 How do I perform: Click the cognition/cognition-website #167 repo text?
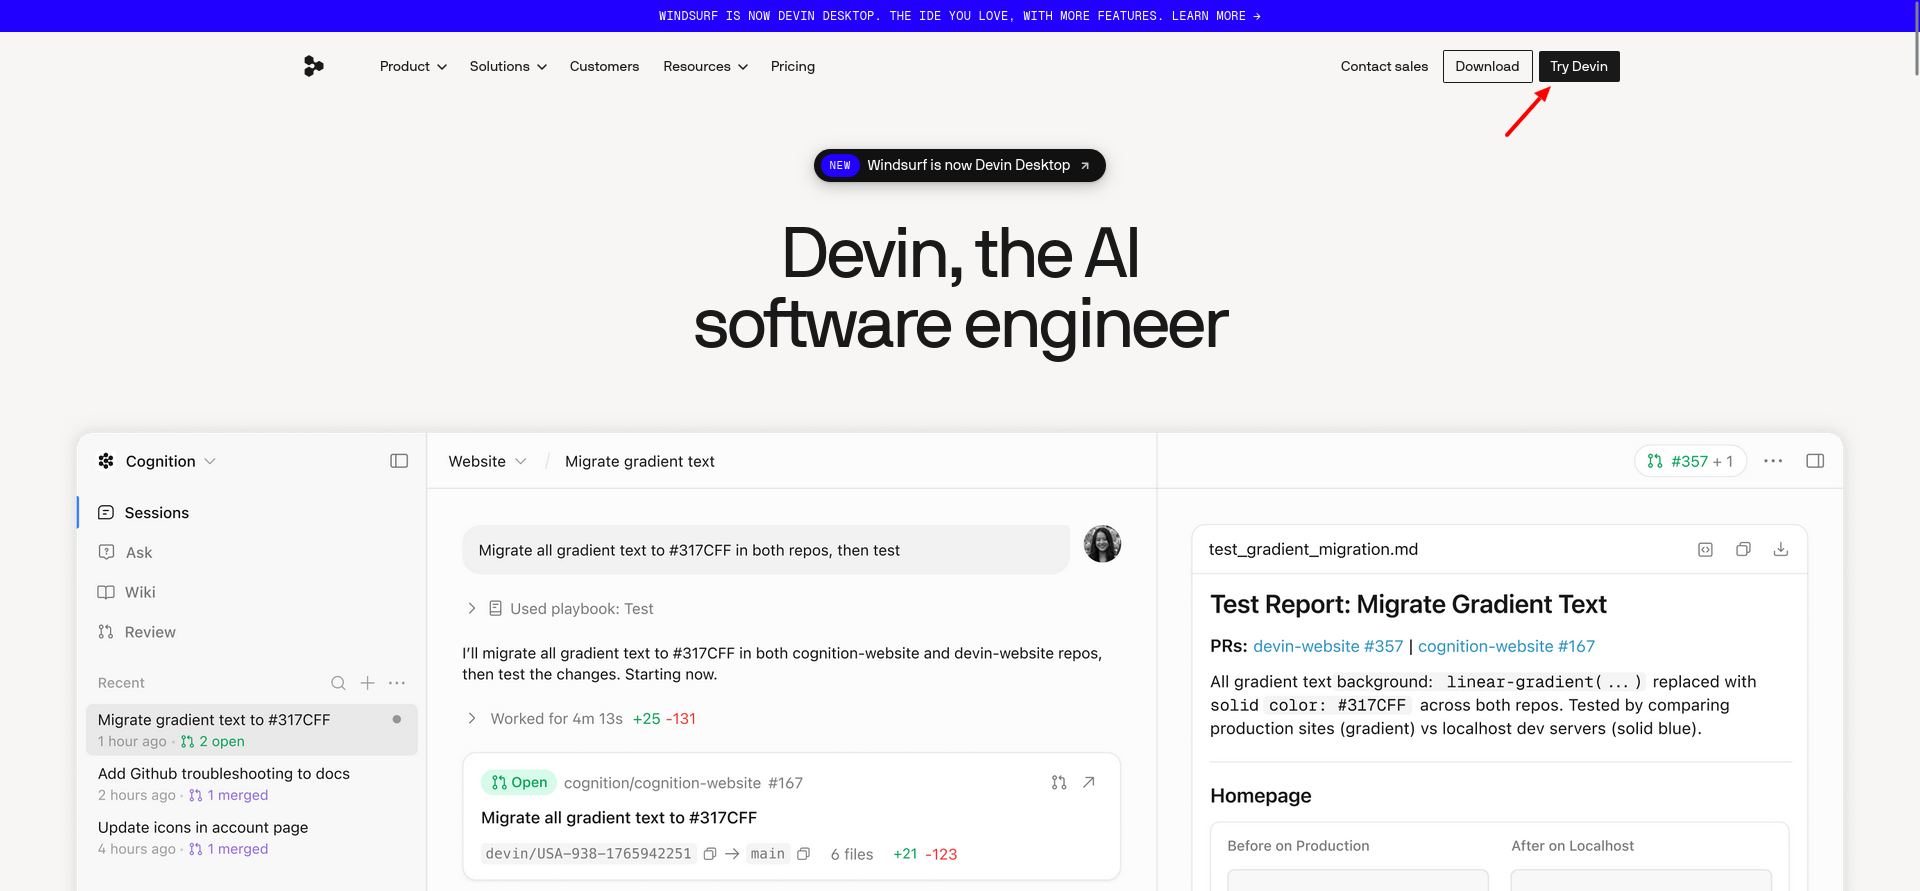[683, 783]
